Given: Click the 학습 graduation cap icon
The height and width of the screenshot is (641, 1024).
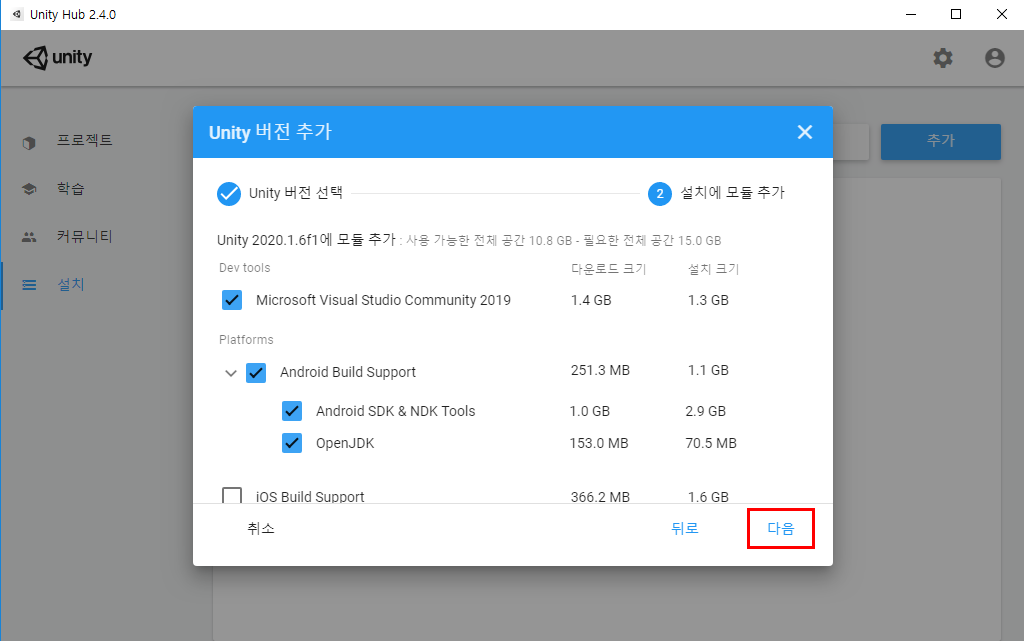Looking at the screenshot, I should pyautogui.click(x=29, y=189).
